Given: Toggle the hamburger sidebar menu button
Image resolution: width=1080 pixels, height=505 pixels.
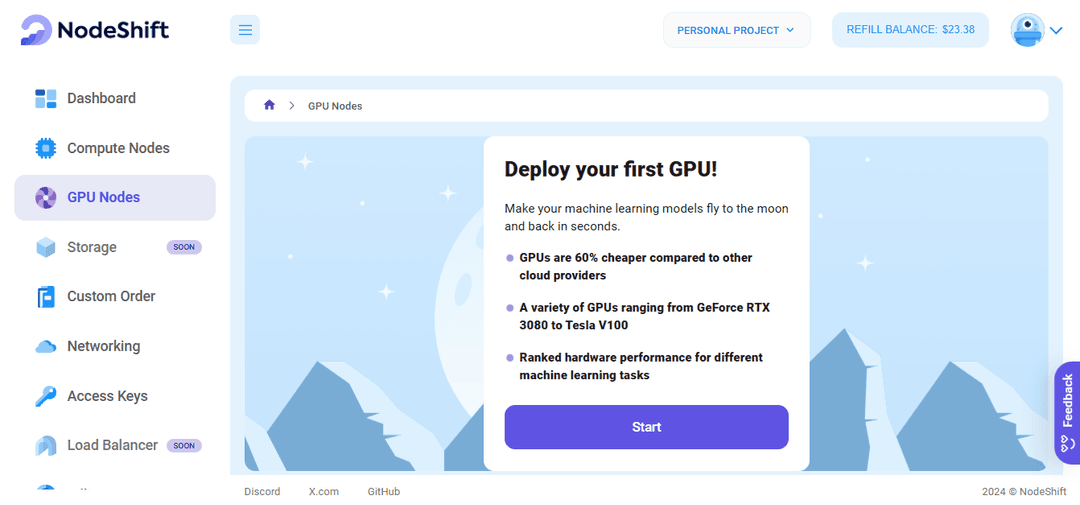Looking at the screenshot, I should 245,30.
